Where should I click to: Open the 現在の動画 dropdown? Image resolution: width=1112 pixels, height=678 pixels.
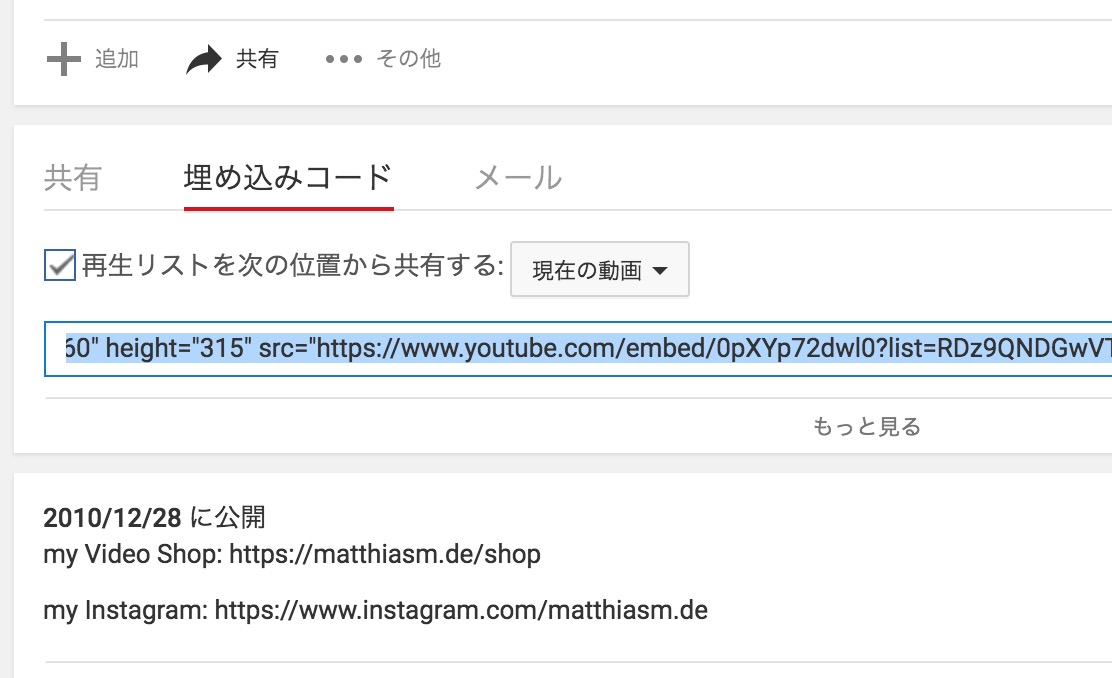point(600,269)
